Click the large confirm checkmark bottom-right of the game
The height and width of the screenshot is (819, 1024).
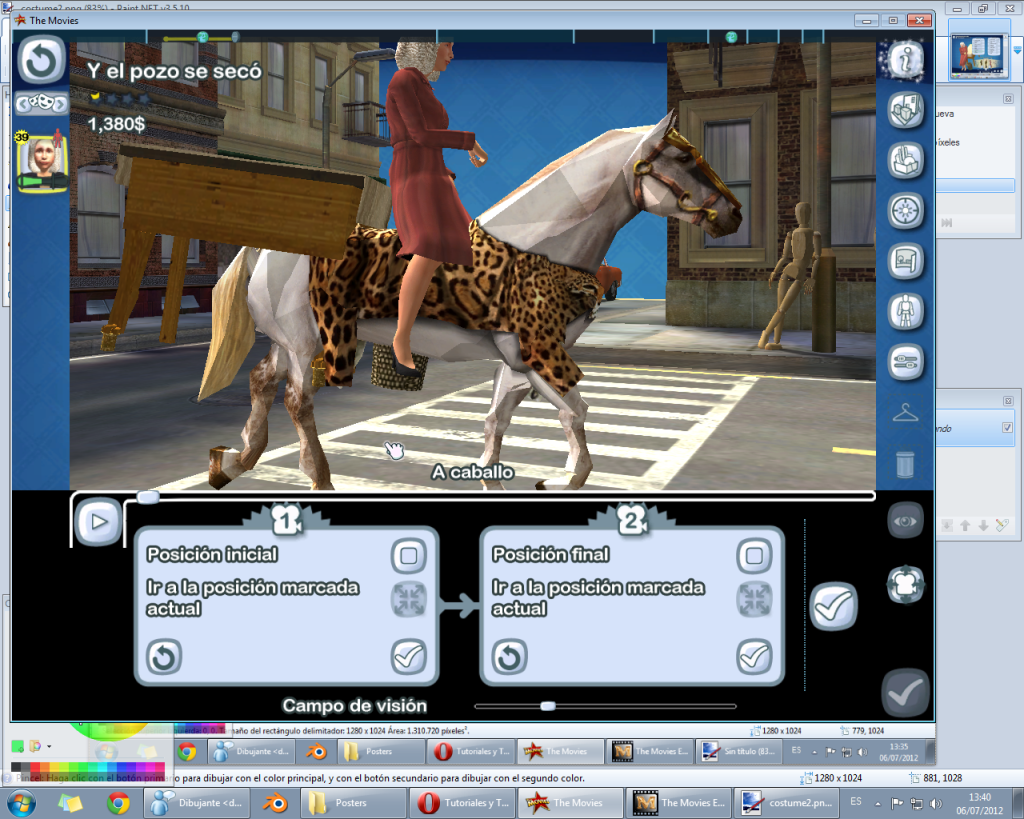[x=905, y=694]
